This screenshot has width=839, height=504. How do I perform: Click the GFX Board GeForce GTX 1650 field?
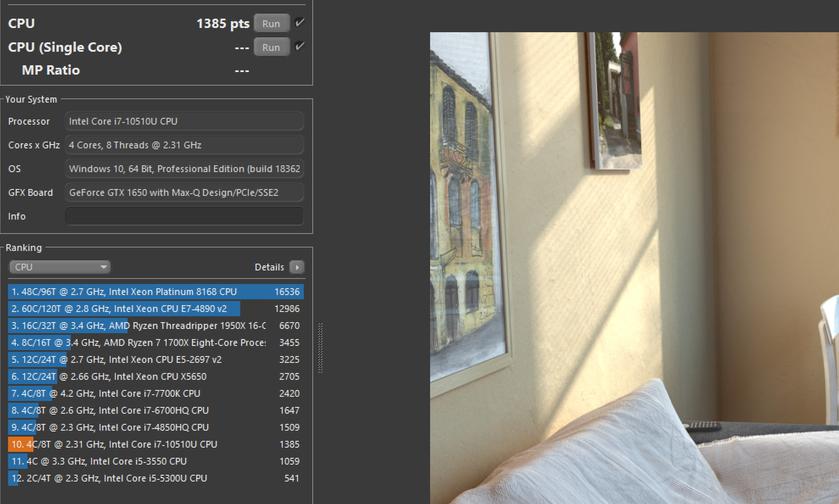point(184,192)
